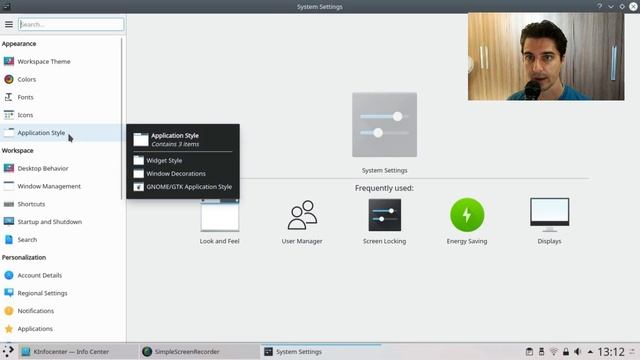
Task: Expand hidden system tray icons arrow
Action: [x=590, y=351]
